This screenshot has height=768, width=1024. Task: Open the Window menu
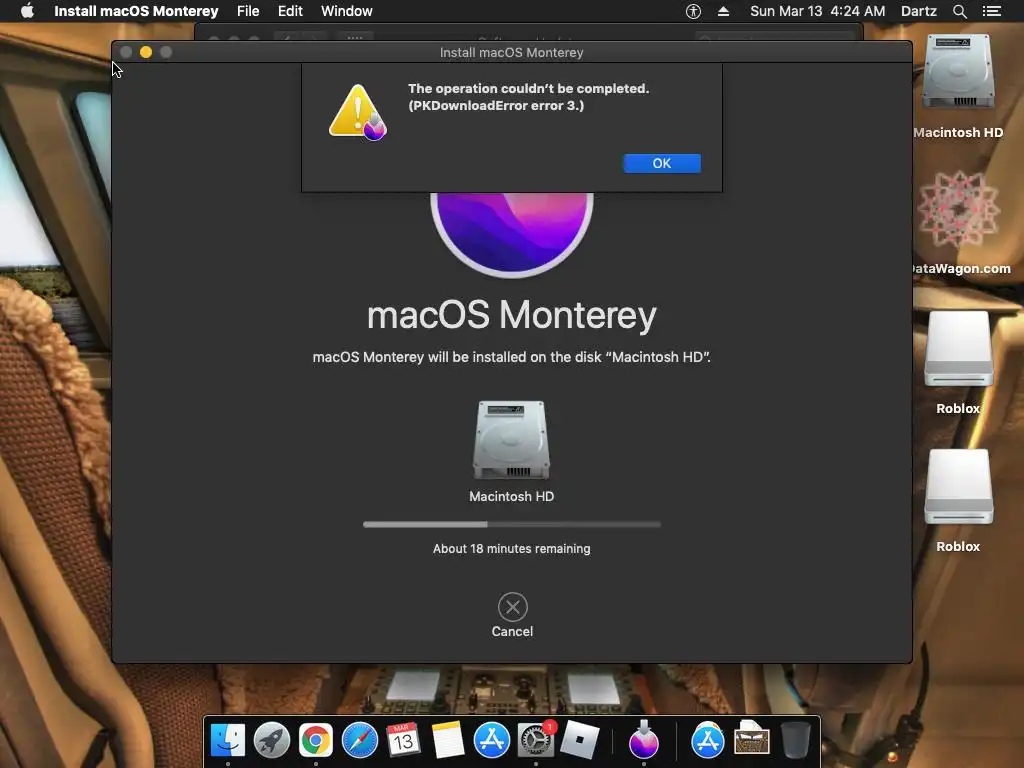click(346, 11)
